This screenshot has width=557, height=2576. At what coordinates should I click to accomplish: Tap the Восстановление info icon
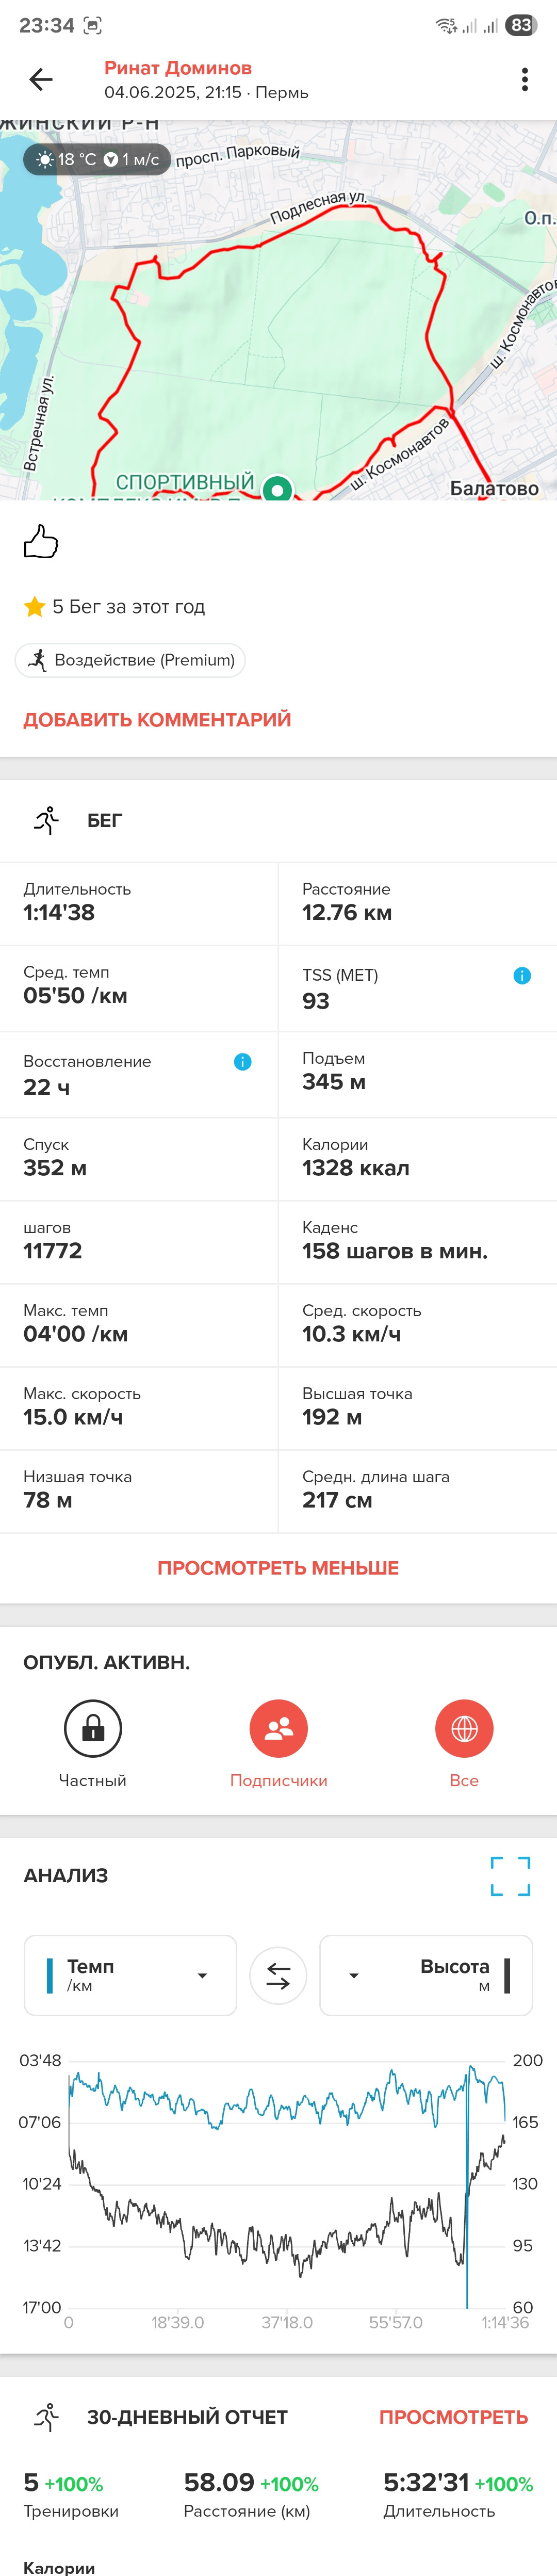(x=242, y=1061)
